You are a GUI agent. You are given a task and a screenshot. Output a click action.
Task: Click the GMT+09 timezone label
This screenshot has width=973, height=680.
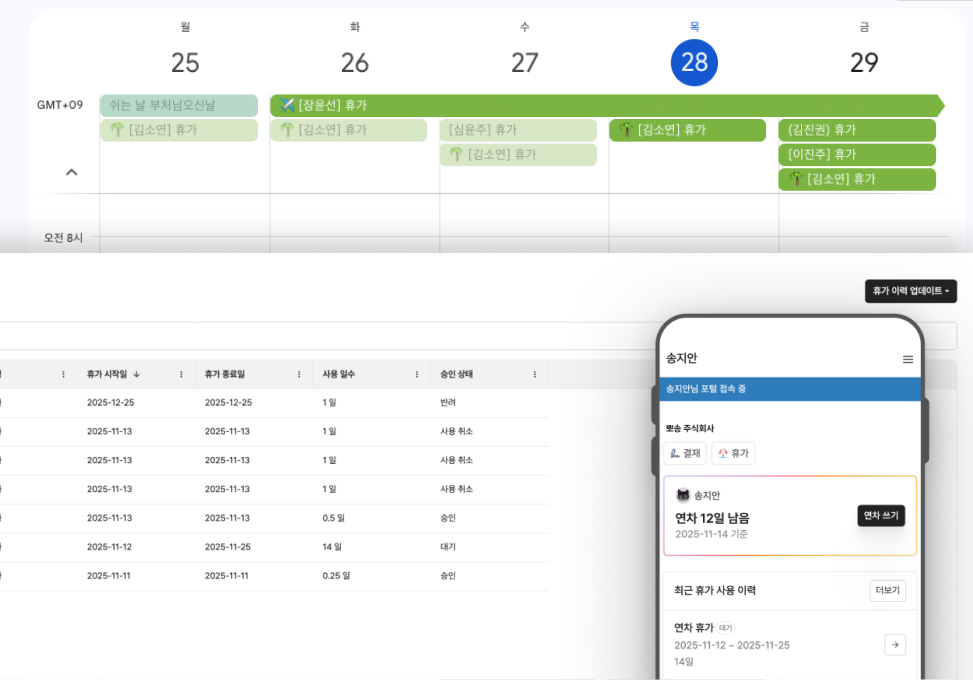tap(60, 105)
